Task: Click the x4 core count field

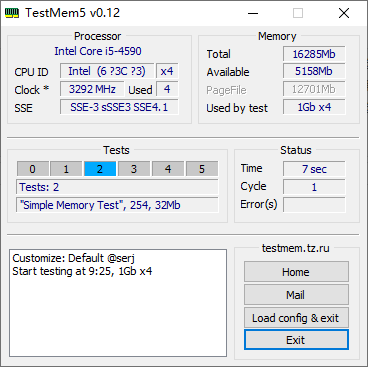Action: [x=167, y=71]
